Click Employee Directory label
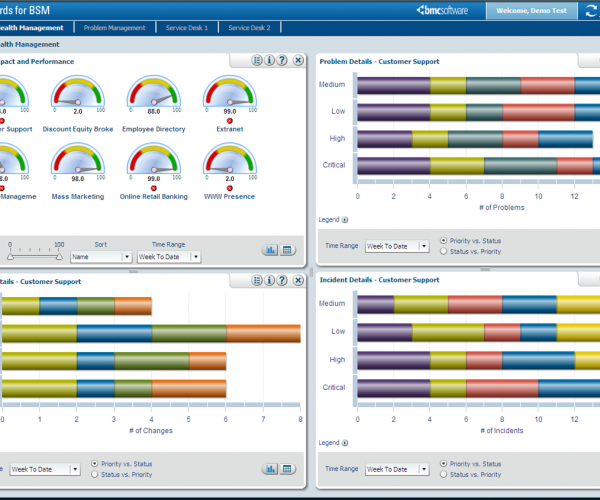600x500 pixels. [154, 129]
